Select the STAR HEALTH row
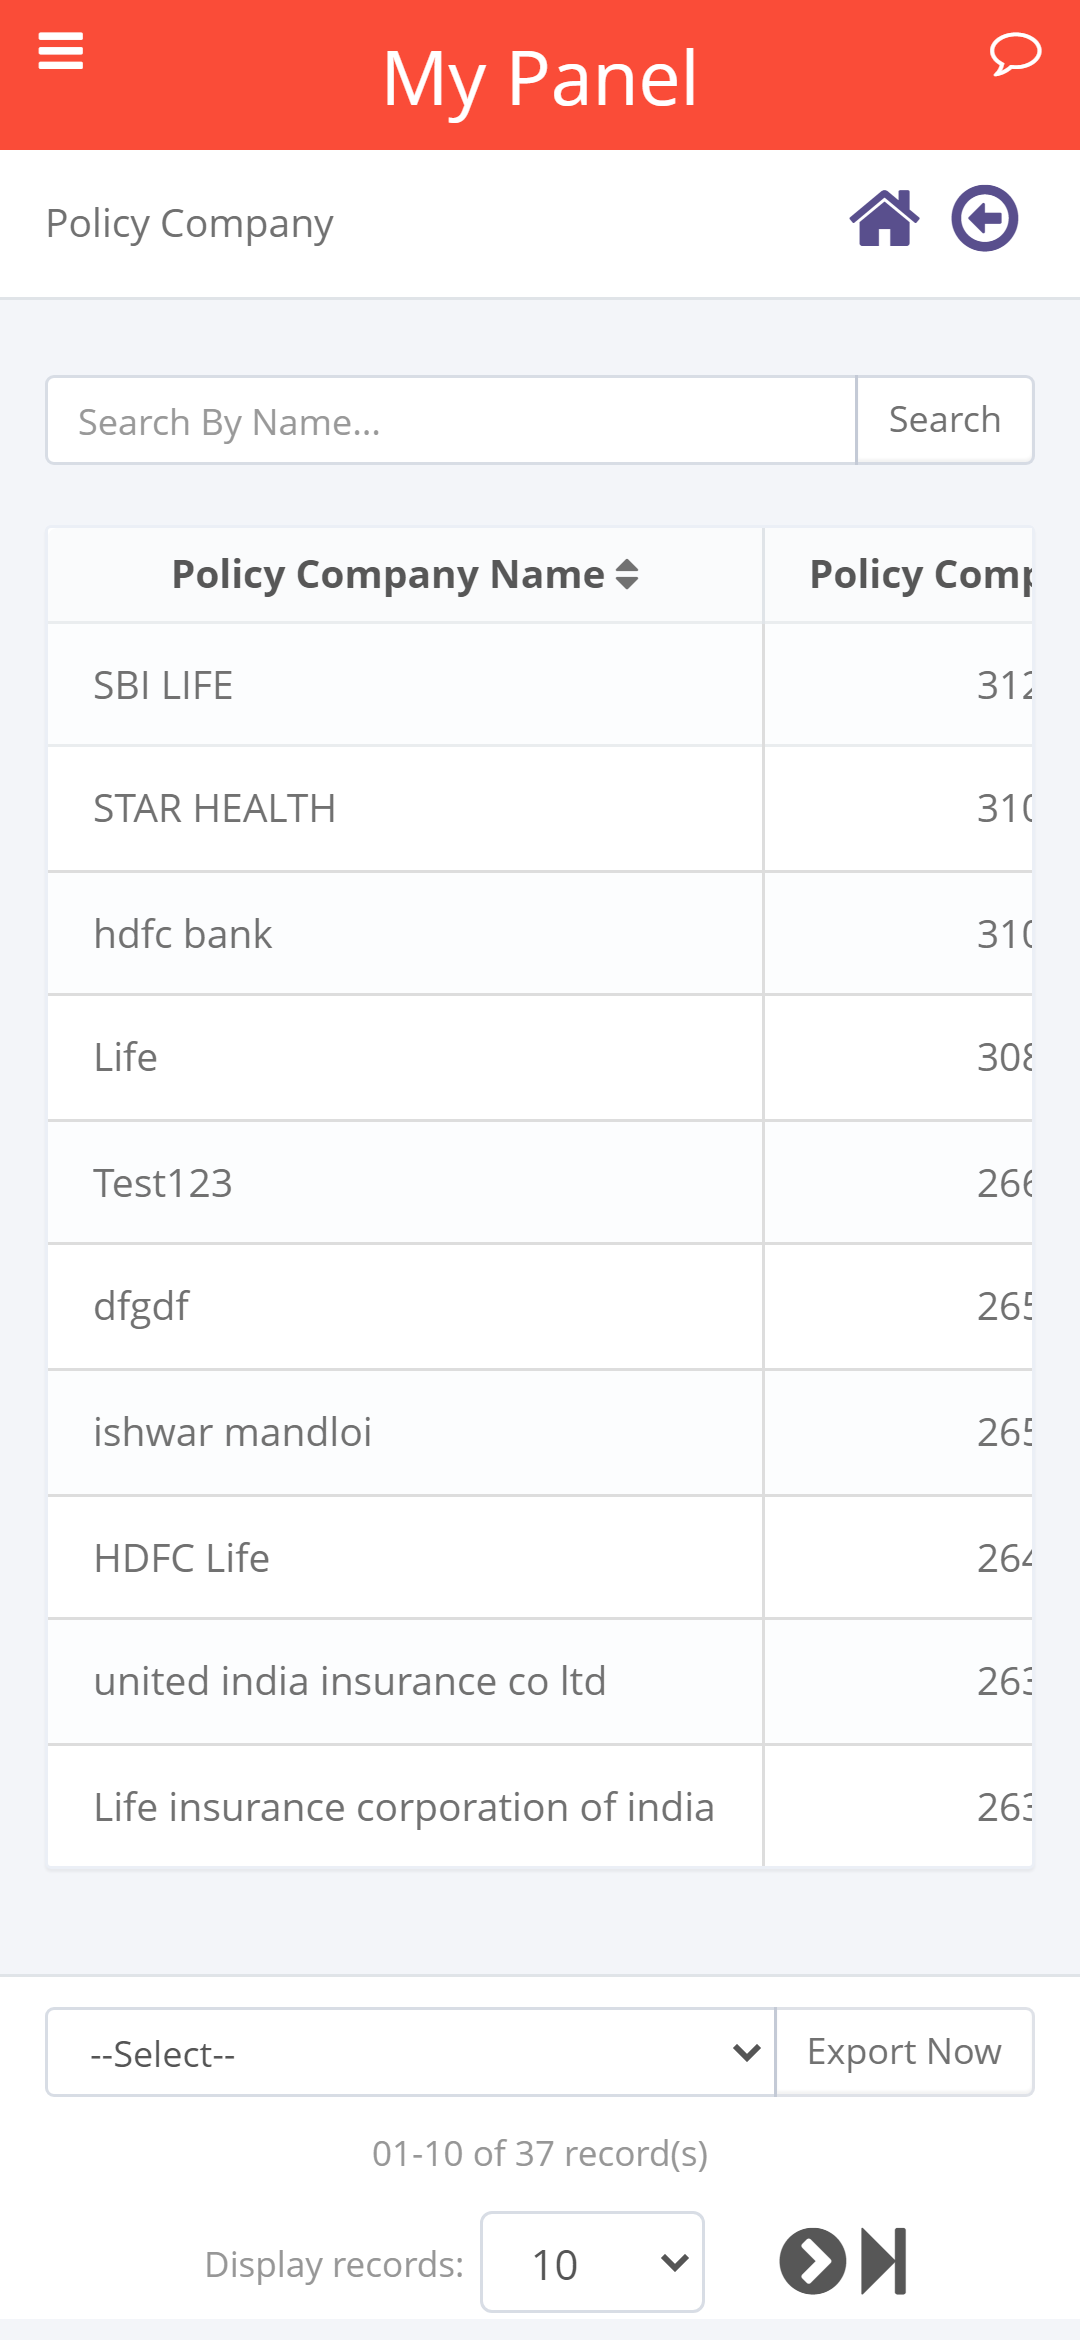Viewport: 1080px width, 2340px height. 540,809
